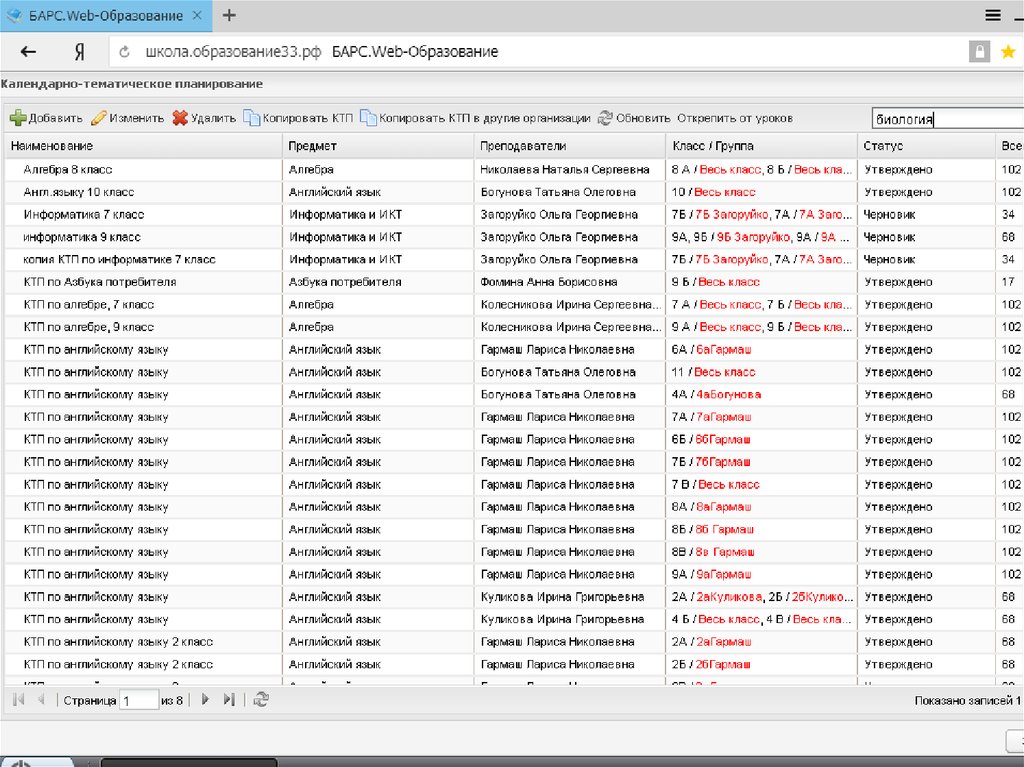Click the page number input field
1024x767 pixels.
pos(138,701)
